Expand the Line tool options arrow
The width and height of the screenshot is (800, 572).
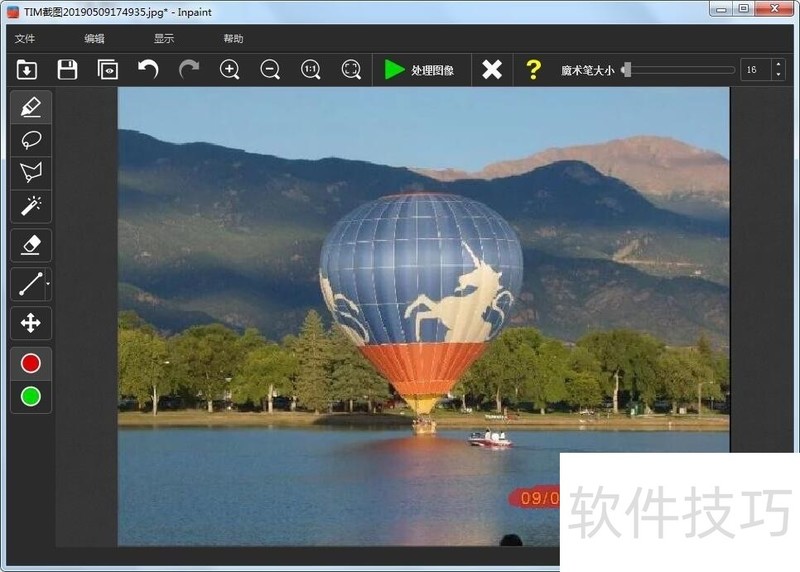pyautogui.click(x=48, y=284)
